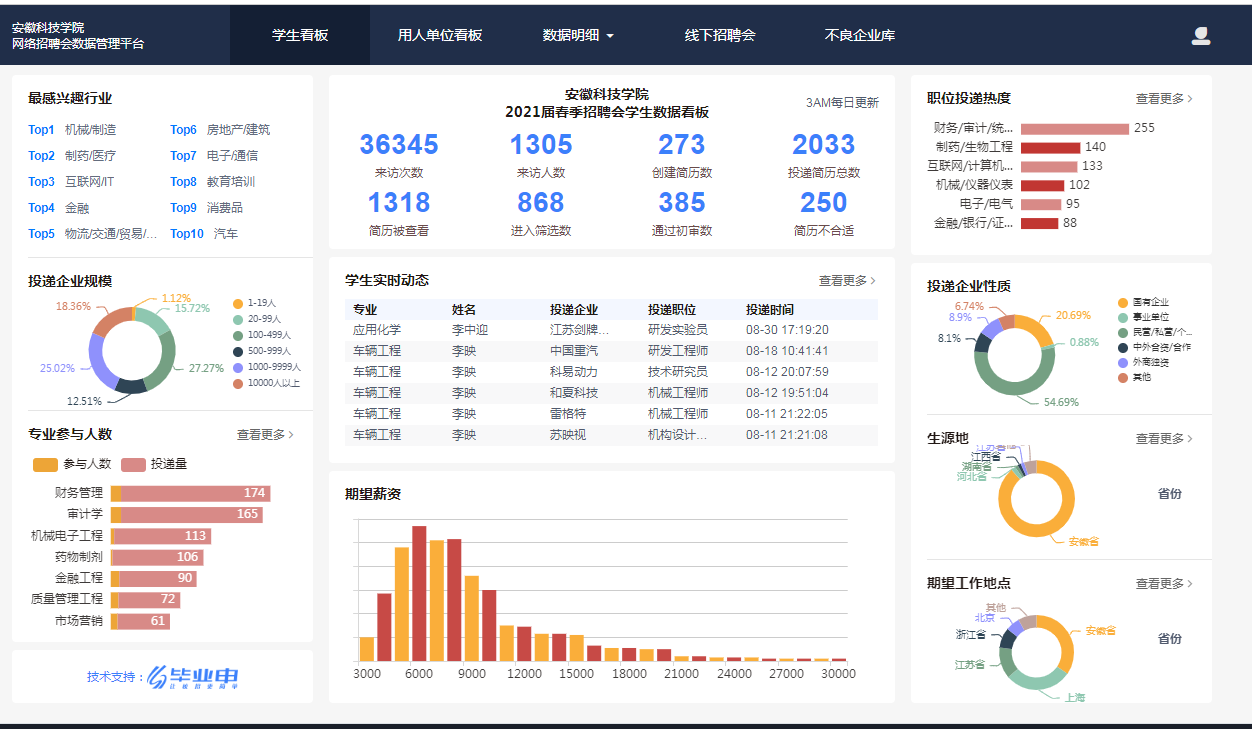Switch to the 用人单位看板 tab
Image resolution: width=1252 pixels, height=729 pixels.
[x=440, y=35]
